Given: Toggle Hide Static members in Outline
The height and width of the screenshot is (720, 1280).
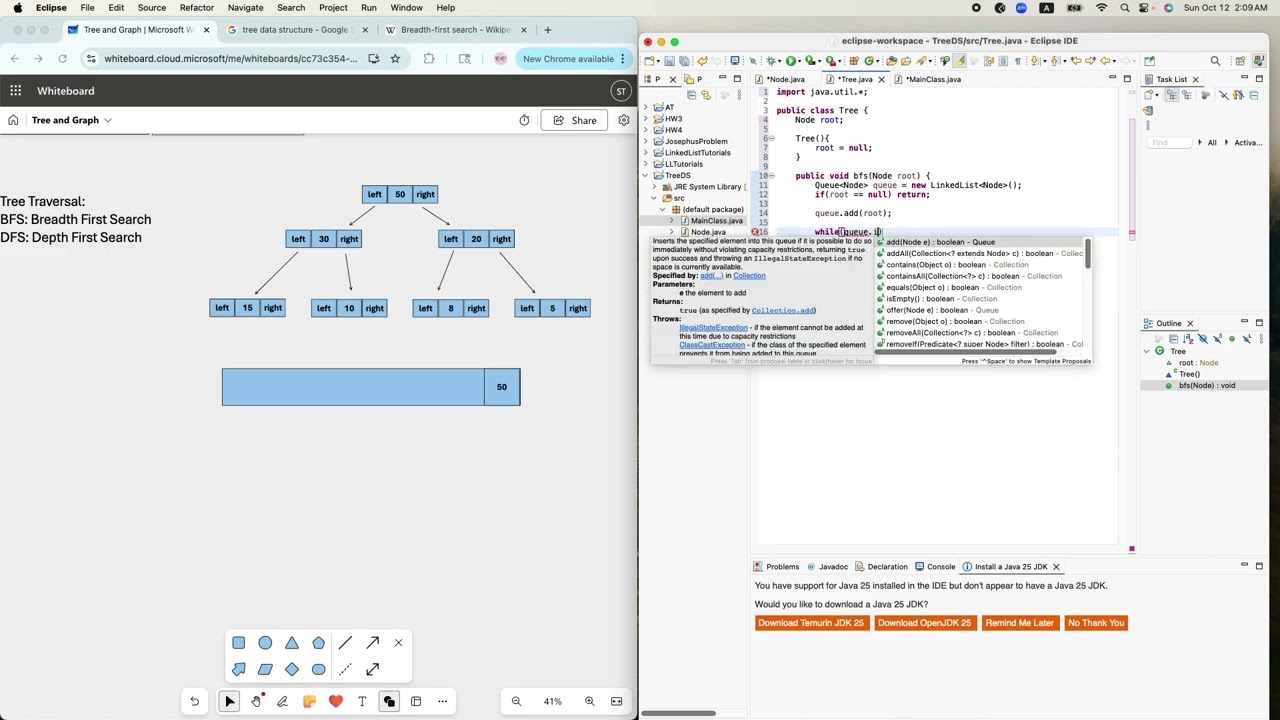Looking at the screenshot, I should pos(1217,339).
